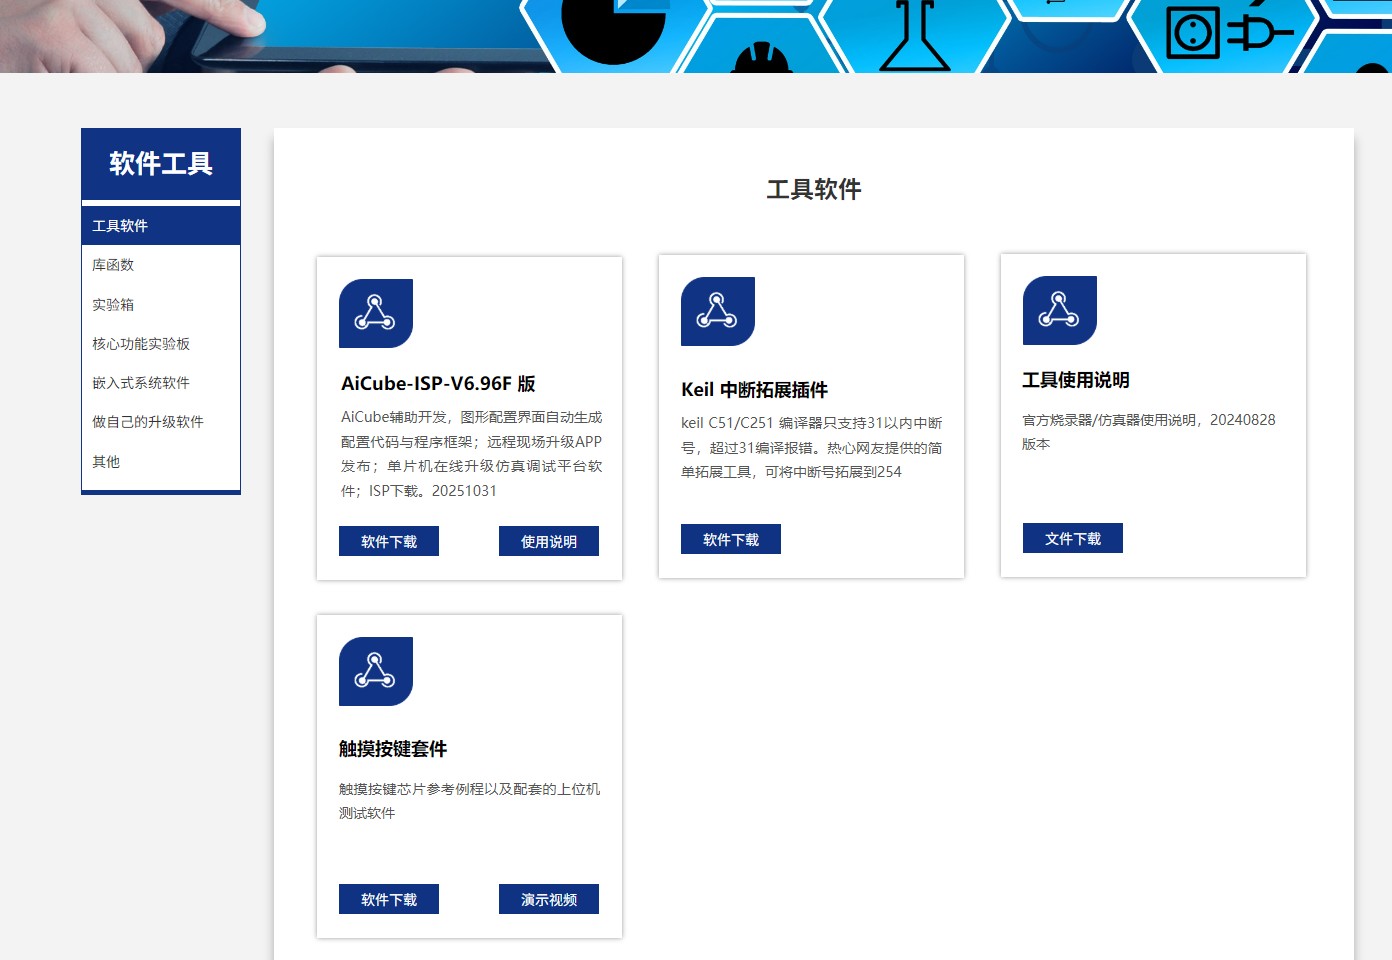Click 软件下载 under AiCube-ISP-V6.96F
The height and width of the screenshot is (960, 1392).
[388, 541]
